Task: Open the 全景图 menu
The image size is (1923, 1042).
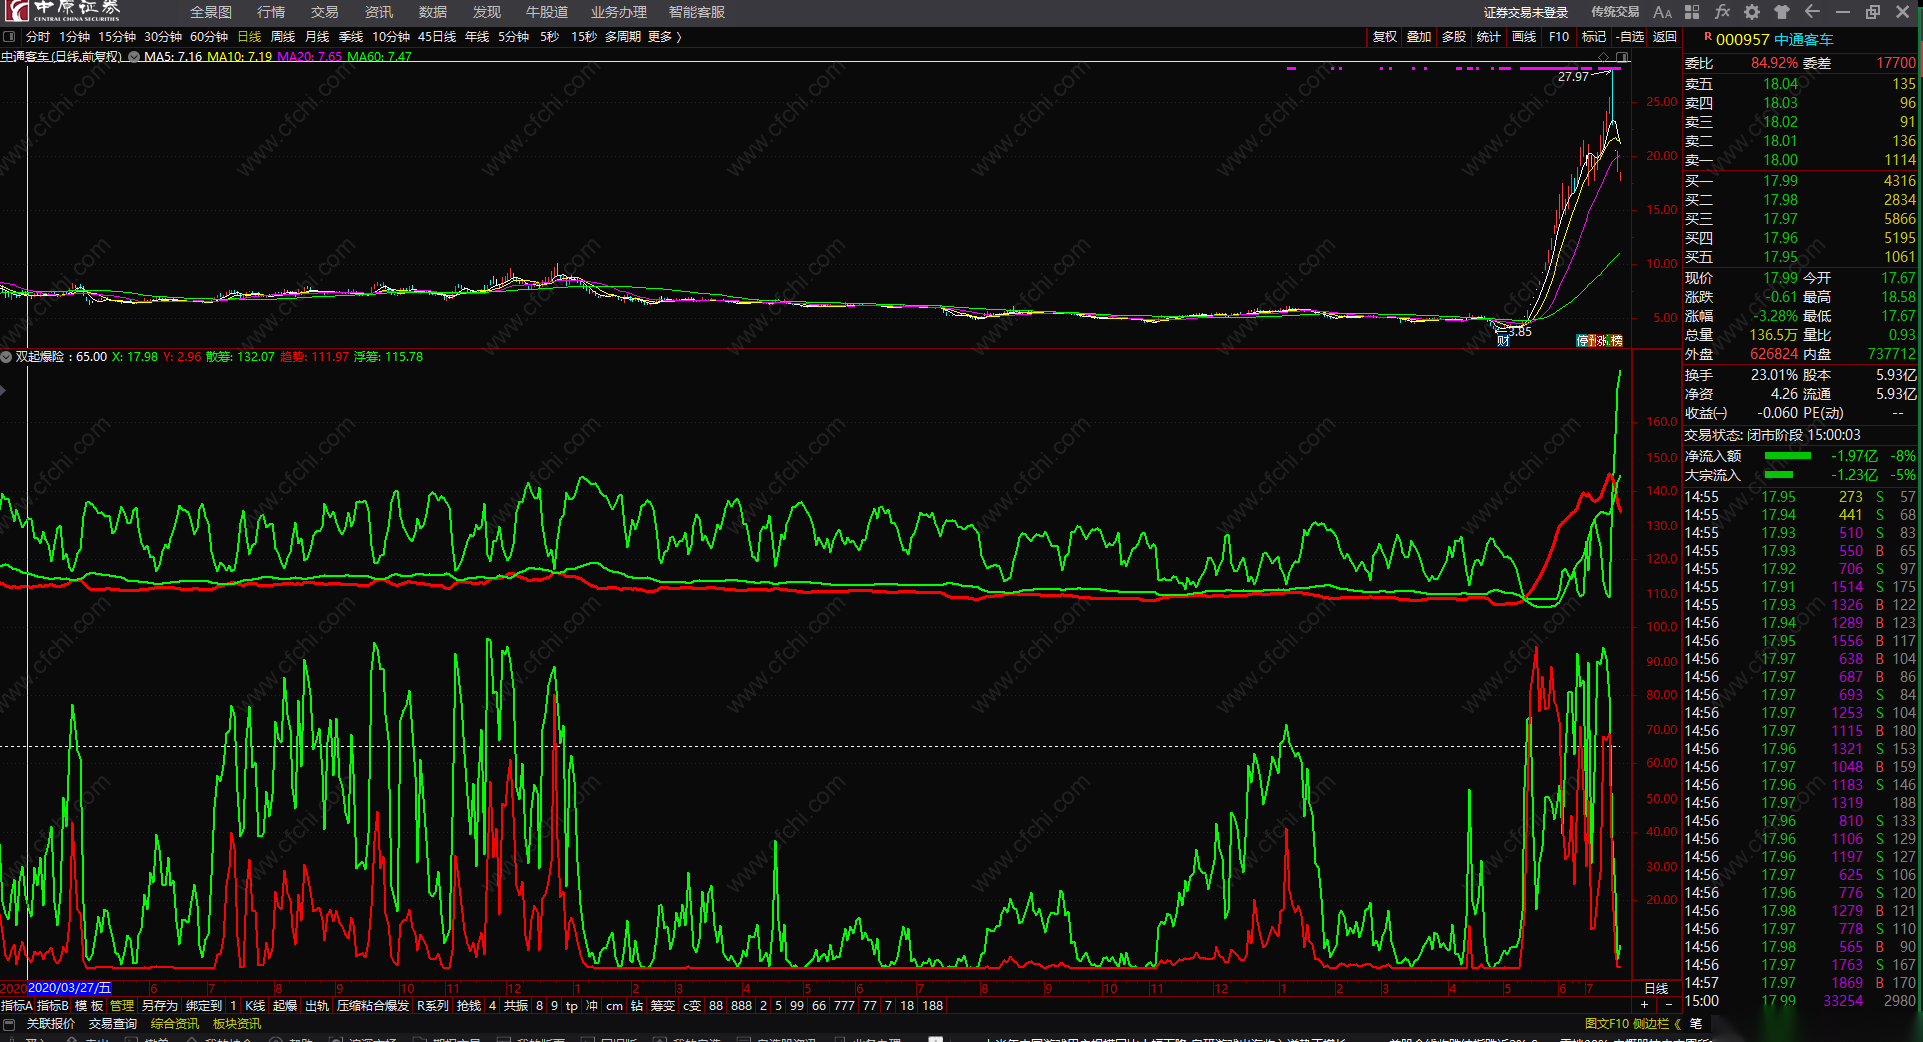Action: (211, 12)
